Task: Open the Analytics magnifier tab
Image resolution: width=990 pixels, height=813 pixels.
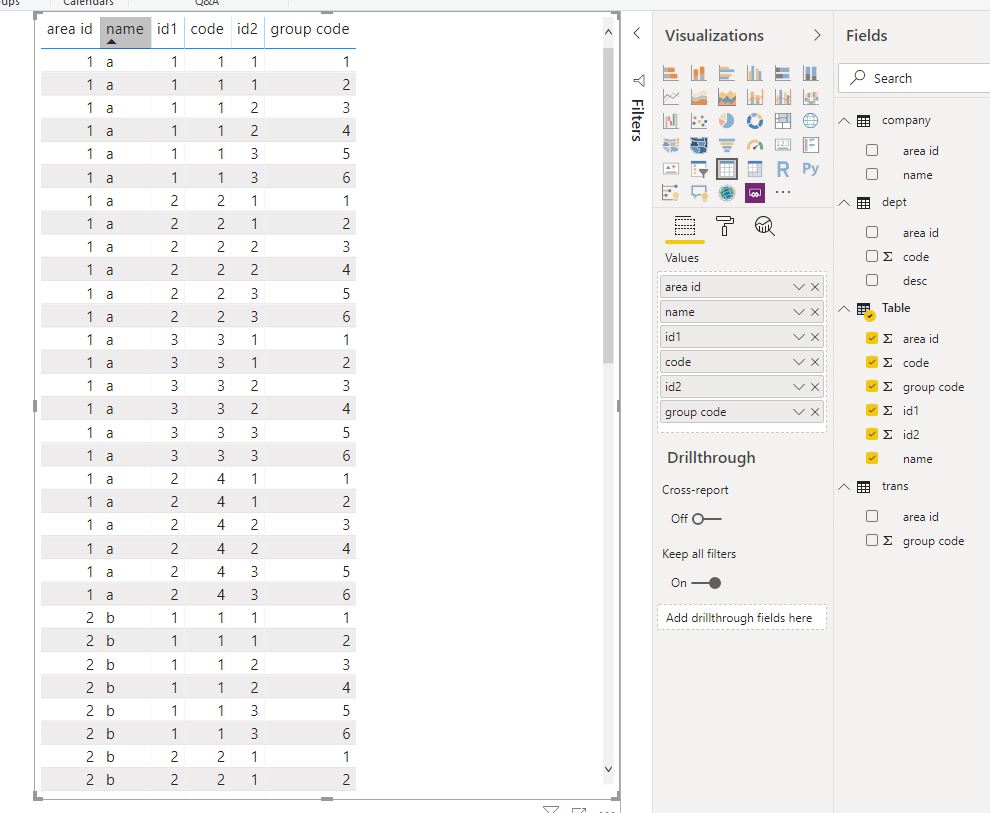Action: coord(765,226)
